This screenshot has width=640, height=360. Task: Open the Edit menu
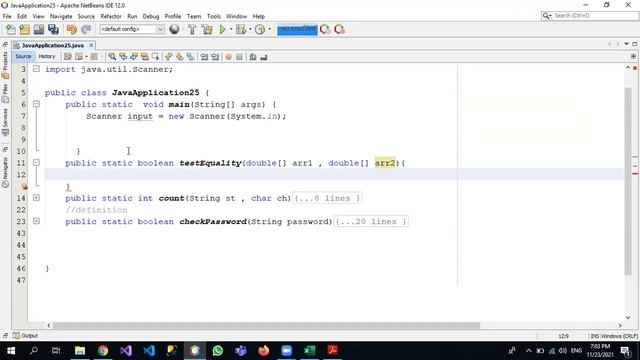click(22, 16)
